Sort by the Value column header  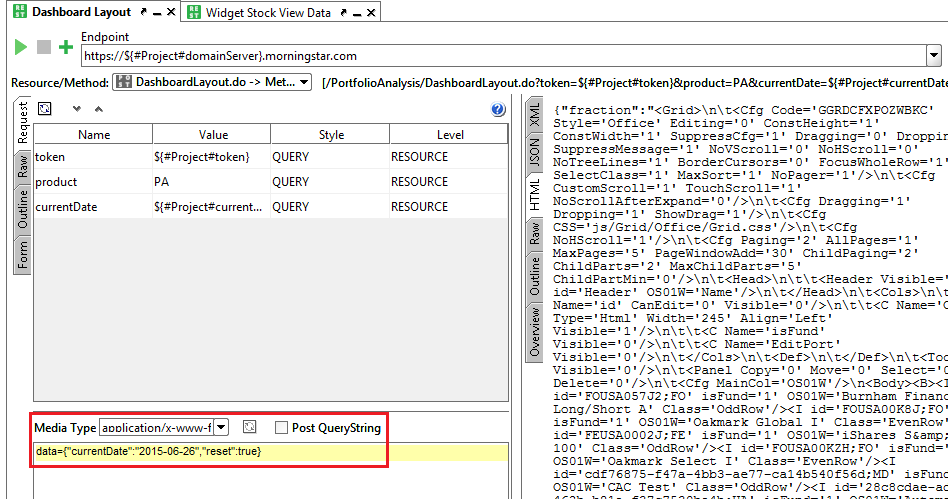tap(212, 134)
